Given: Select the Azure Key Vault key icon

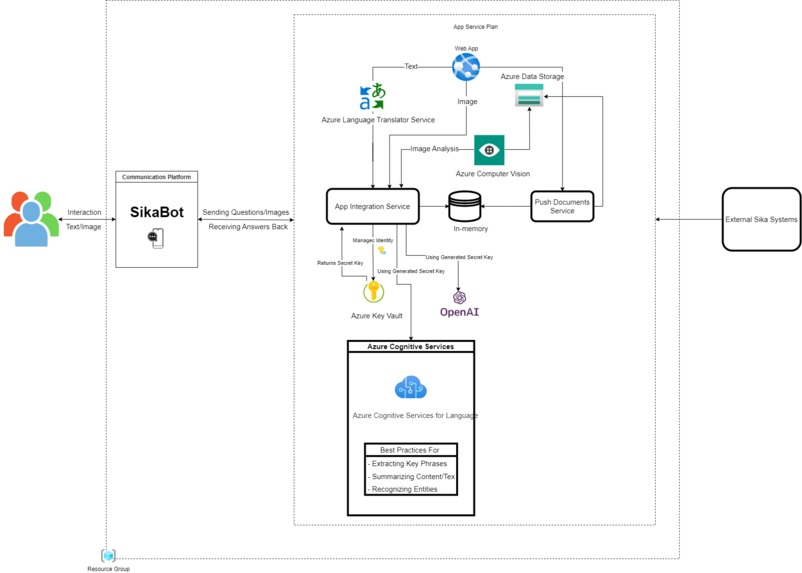Looking at the screenshot, I should coord(374,292).
